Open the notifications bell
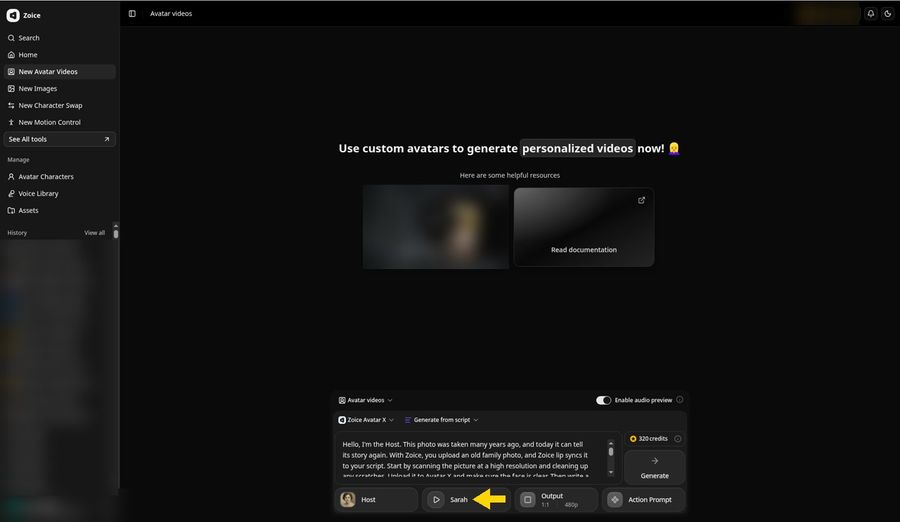 click(871, 13)
